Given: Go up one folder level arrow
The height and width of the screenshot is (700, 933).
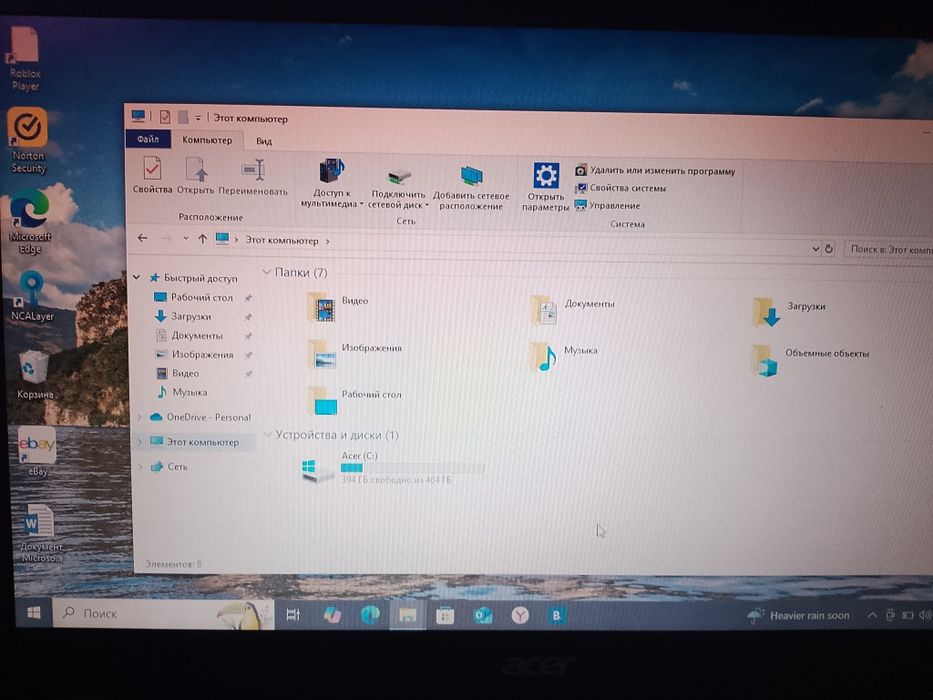Looking at the screenshot, I should [202, 239].
